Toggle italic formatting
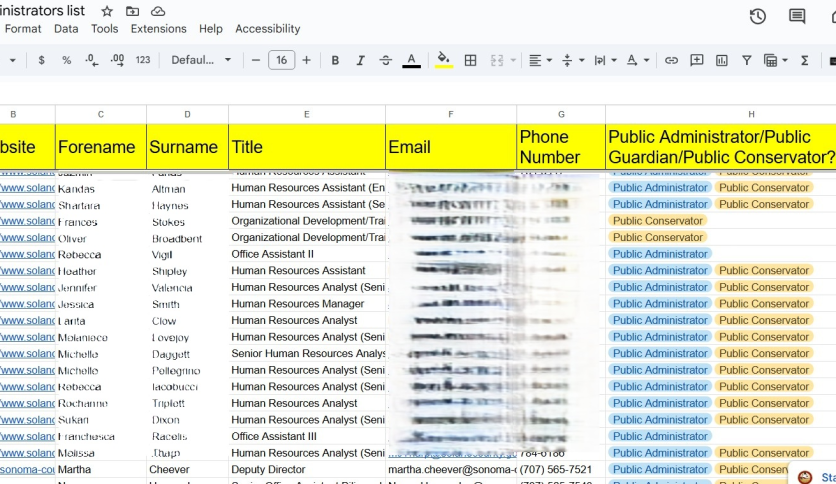The image size is (836, 484). (360, 60)
